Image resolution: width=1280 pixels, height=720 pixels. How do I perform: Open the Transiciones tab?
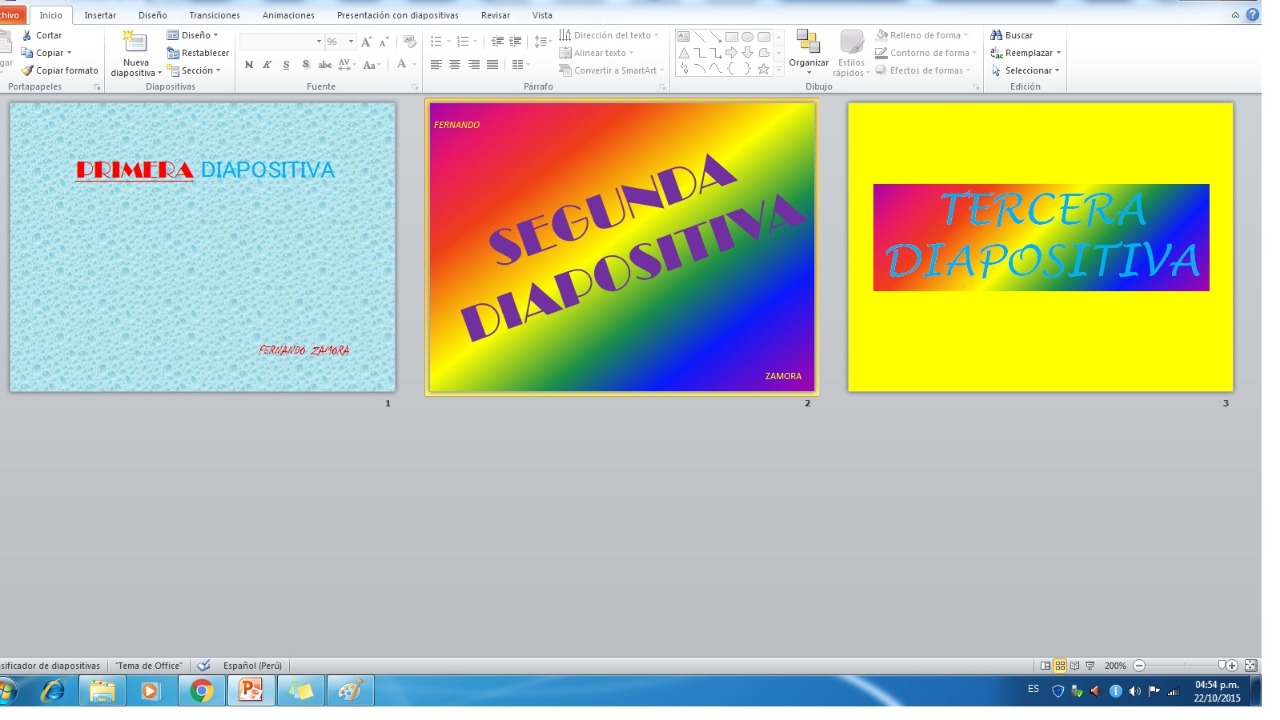click(x=215, y=15)
